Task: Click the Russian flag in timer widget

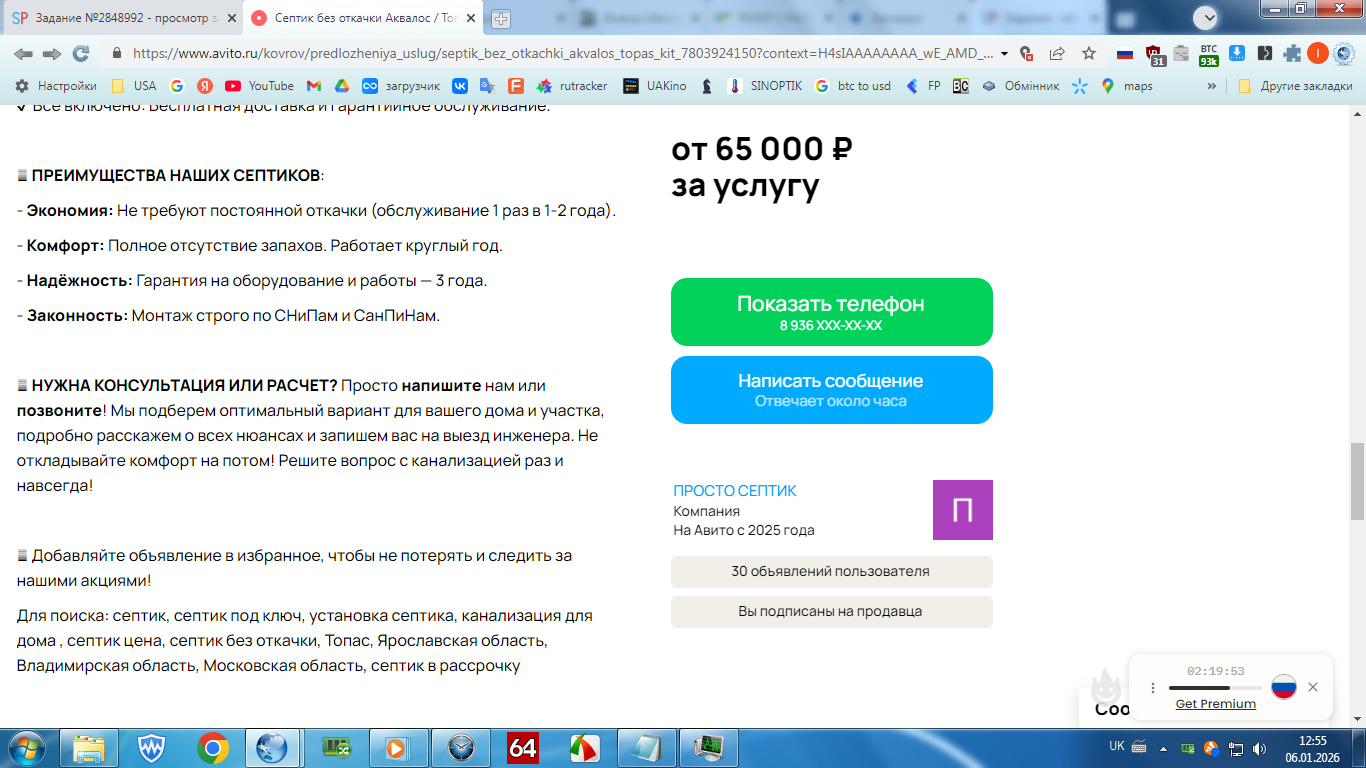Action: coord(1284,687)
